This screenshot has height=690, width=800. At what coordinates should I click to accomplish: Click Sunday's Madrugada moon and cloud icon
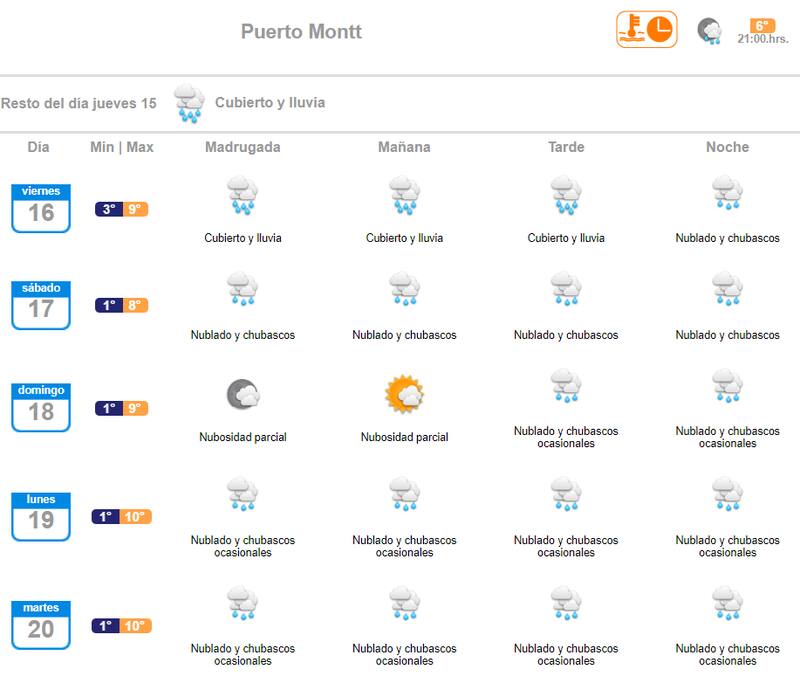(243, 395)
